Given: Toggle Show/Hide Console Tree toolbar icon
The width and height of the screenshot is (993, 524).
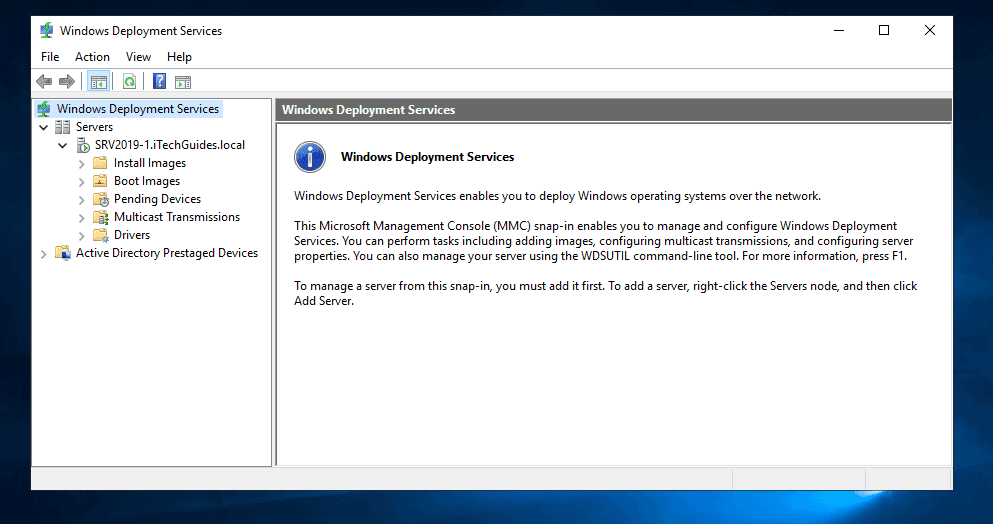Looking at the screenshot, I should (x=99, y=82).
